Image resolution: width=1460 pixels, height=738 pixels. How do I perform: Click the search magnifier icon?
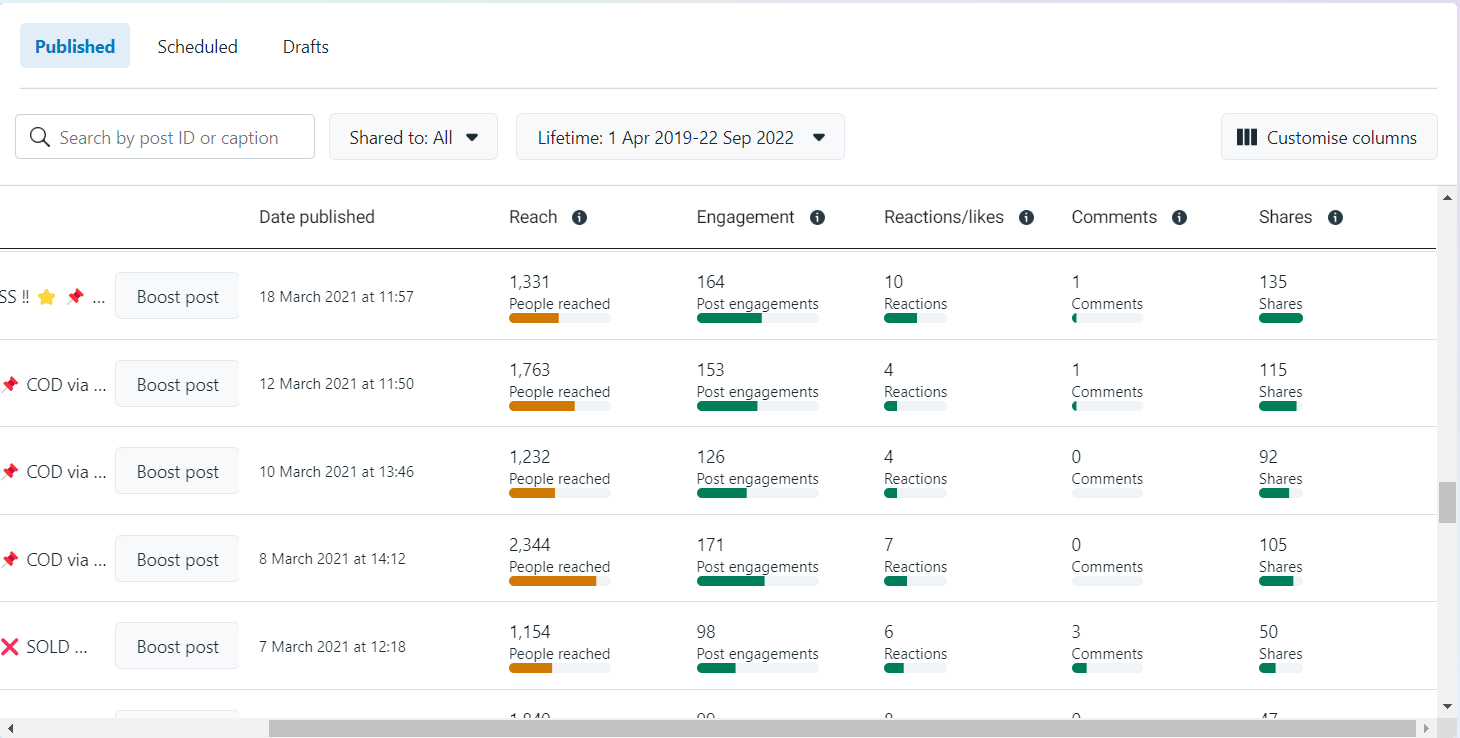point(40,138)
